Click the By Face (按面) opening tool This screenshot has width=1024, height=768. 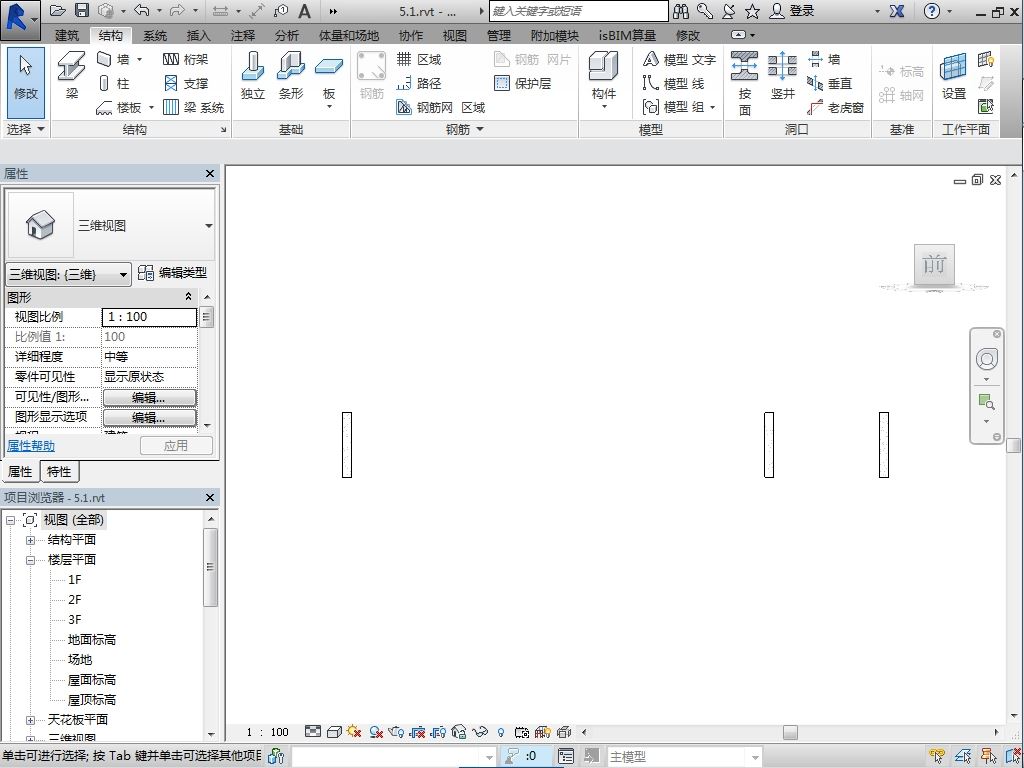click(744, 84)
